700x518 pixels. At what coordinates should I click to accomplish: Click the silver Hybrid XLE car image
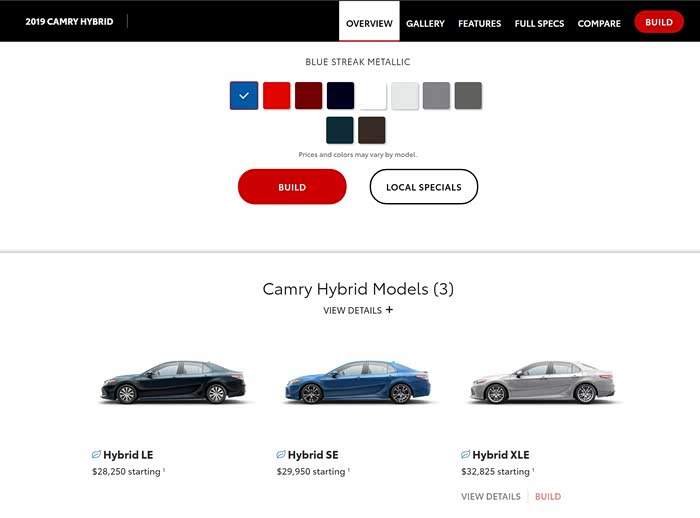click(x=543, y=382)
